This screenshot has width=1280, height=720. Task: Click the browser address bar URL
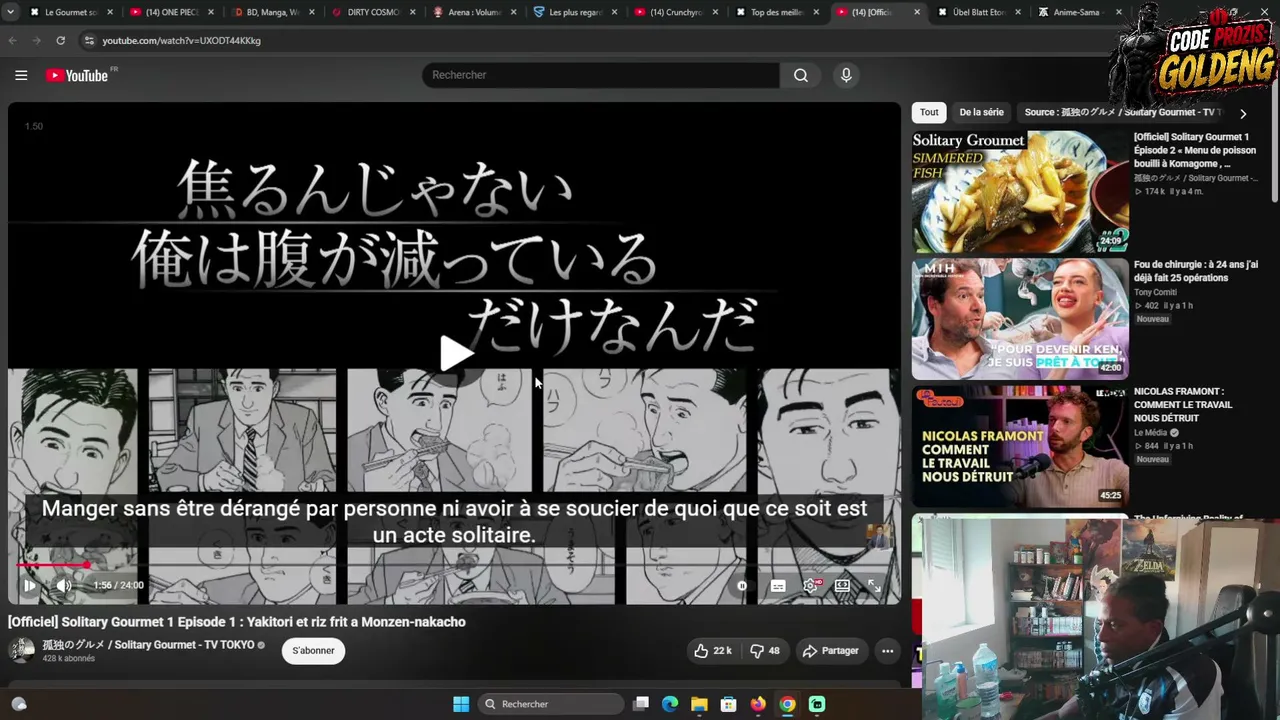pos(182,41)
